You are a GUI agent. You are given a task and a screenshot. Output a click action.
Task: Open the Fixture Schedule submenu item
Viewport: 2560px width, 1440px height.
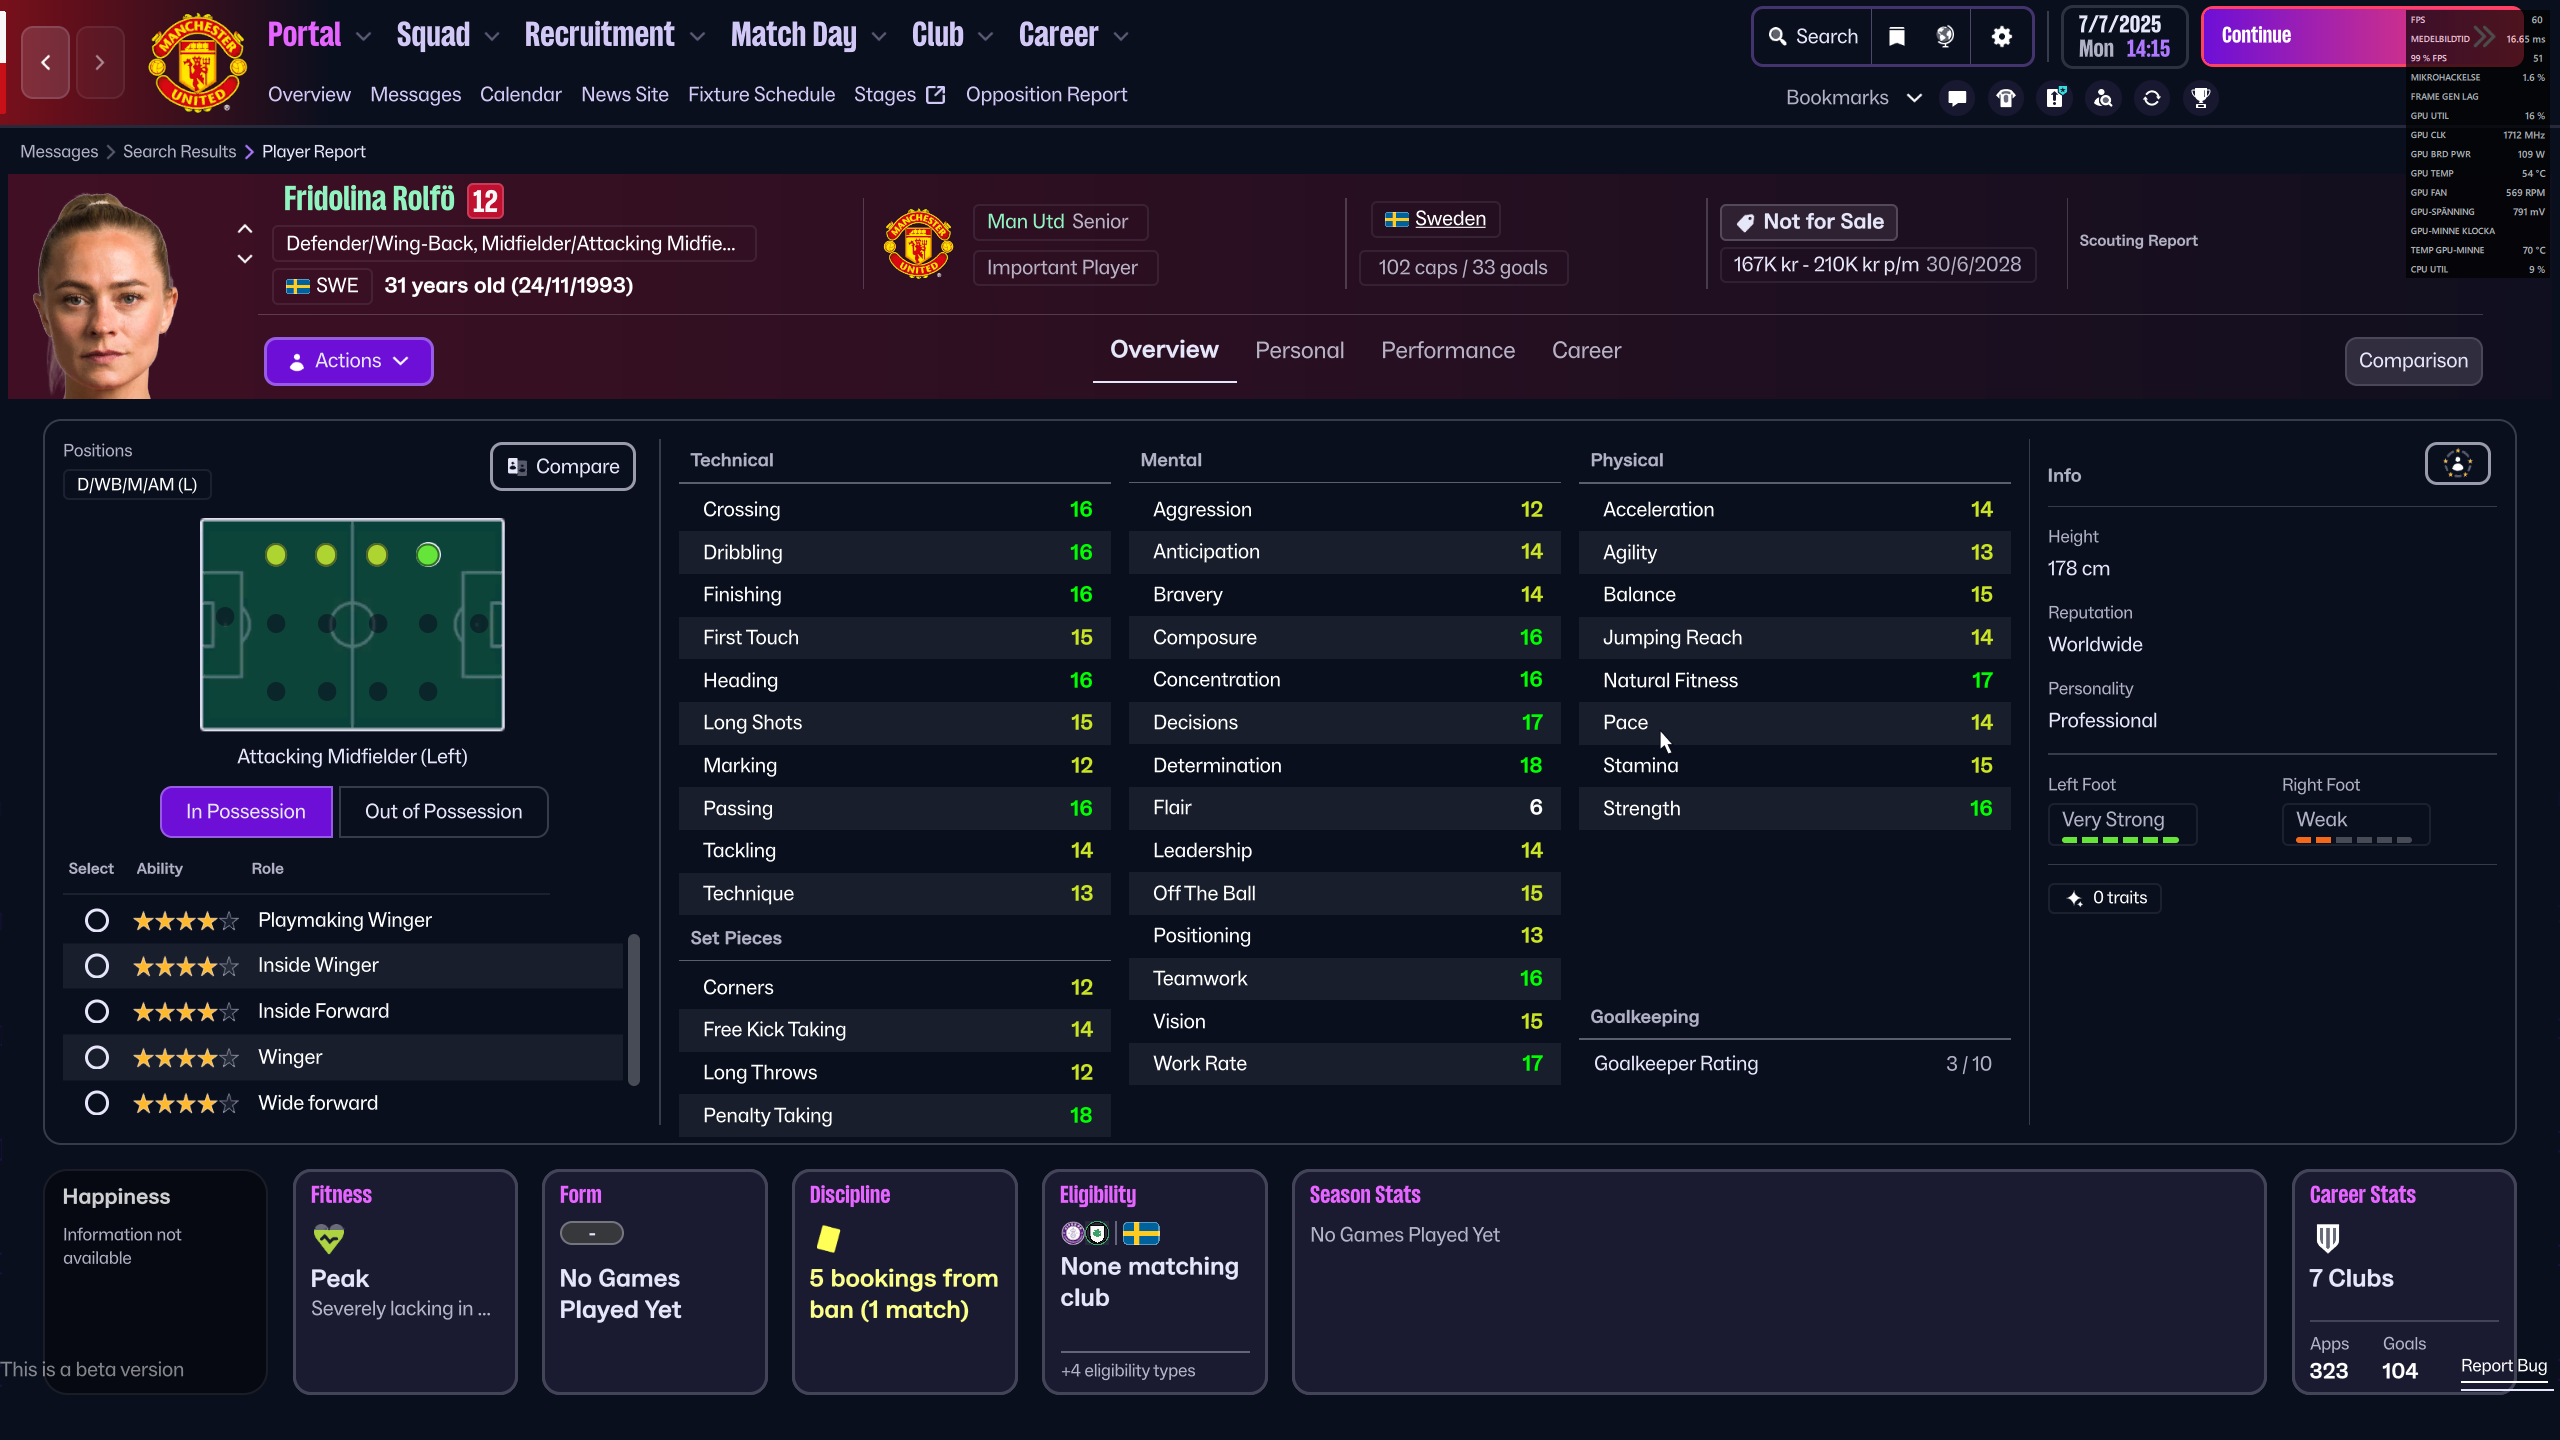coord(761,95)
